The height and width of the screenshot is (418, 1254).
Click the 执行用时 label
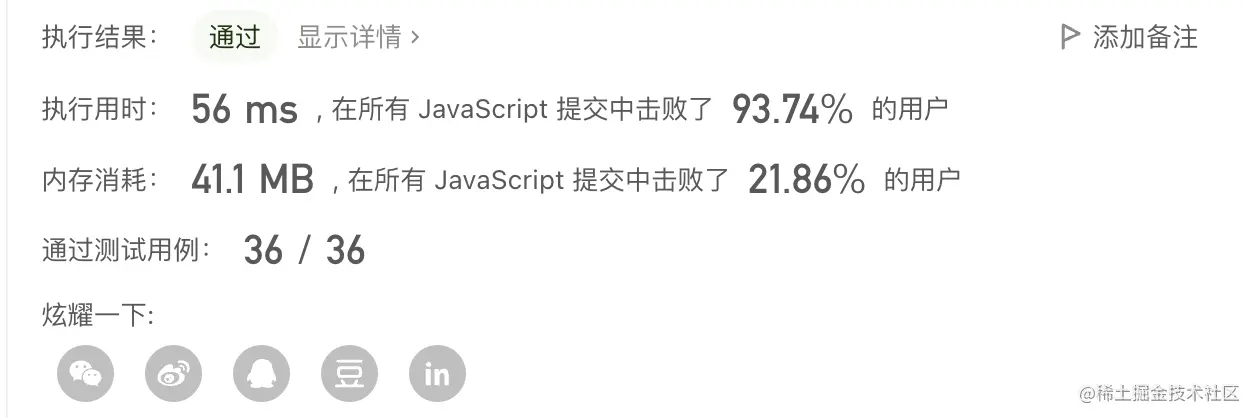[x=100, y=109]
